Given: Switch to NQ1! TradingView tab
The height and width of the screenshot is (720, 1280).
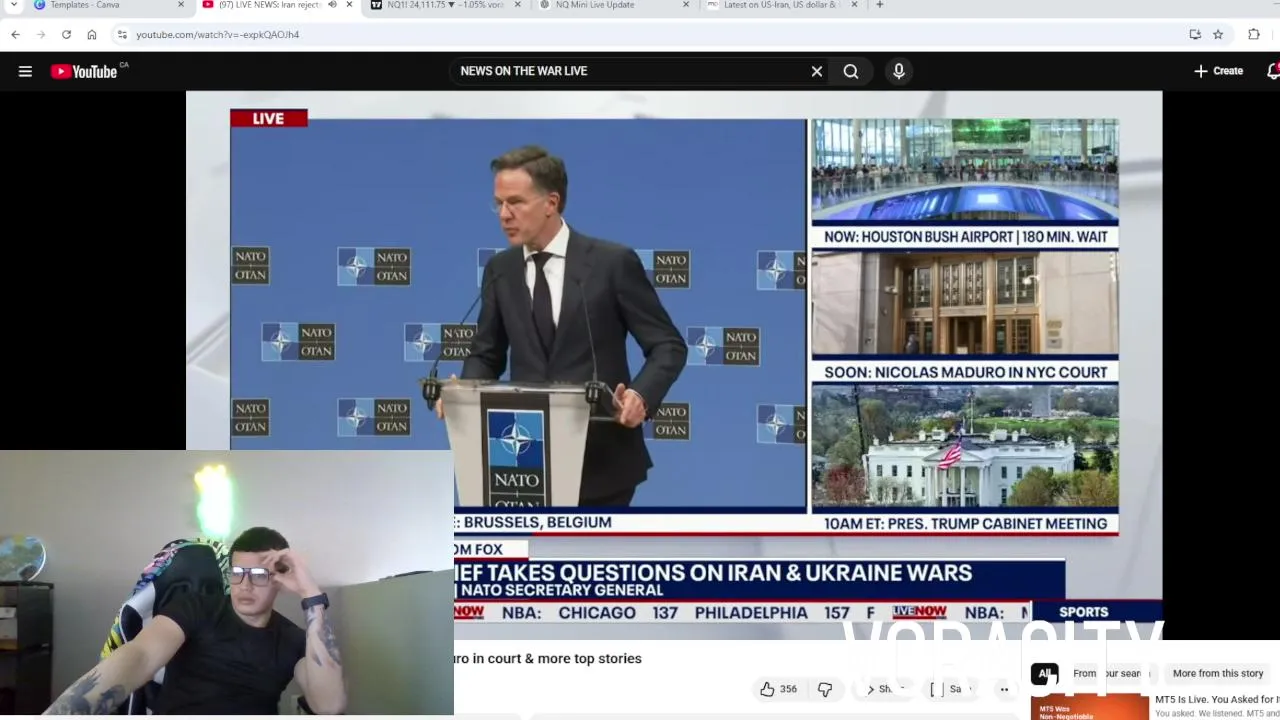Looking at the screenshot, I should coord(445,5).
